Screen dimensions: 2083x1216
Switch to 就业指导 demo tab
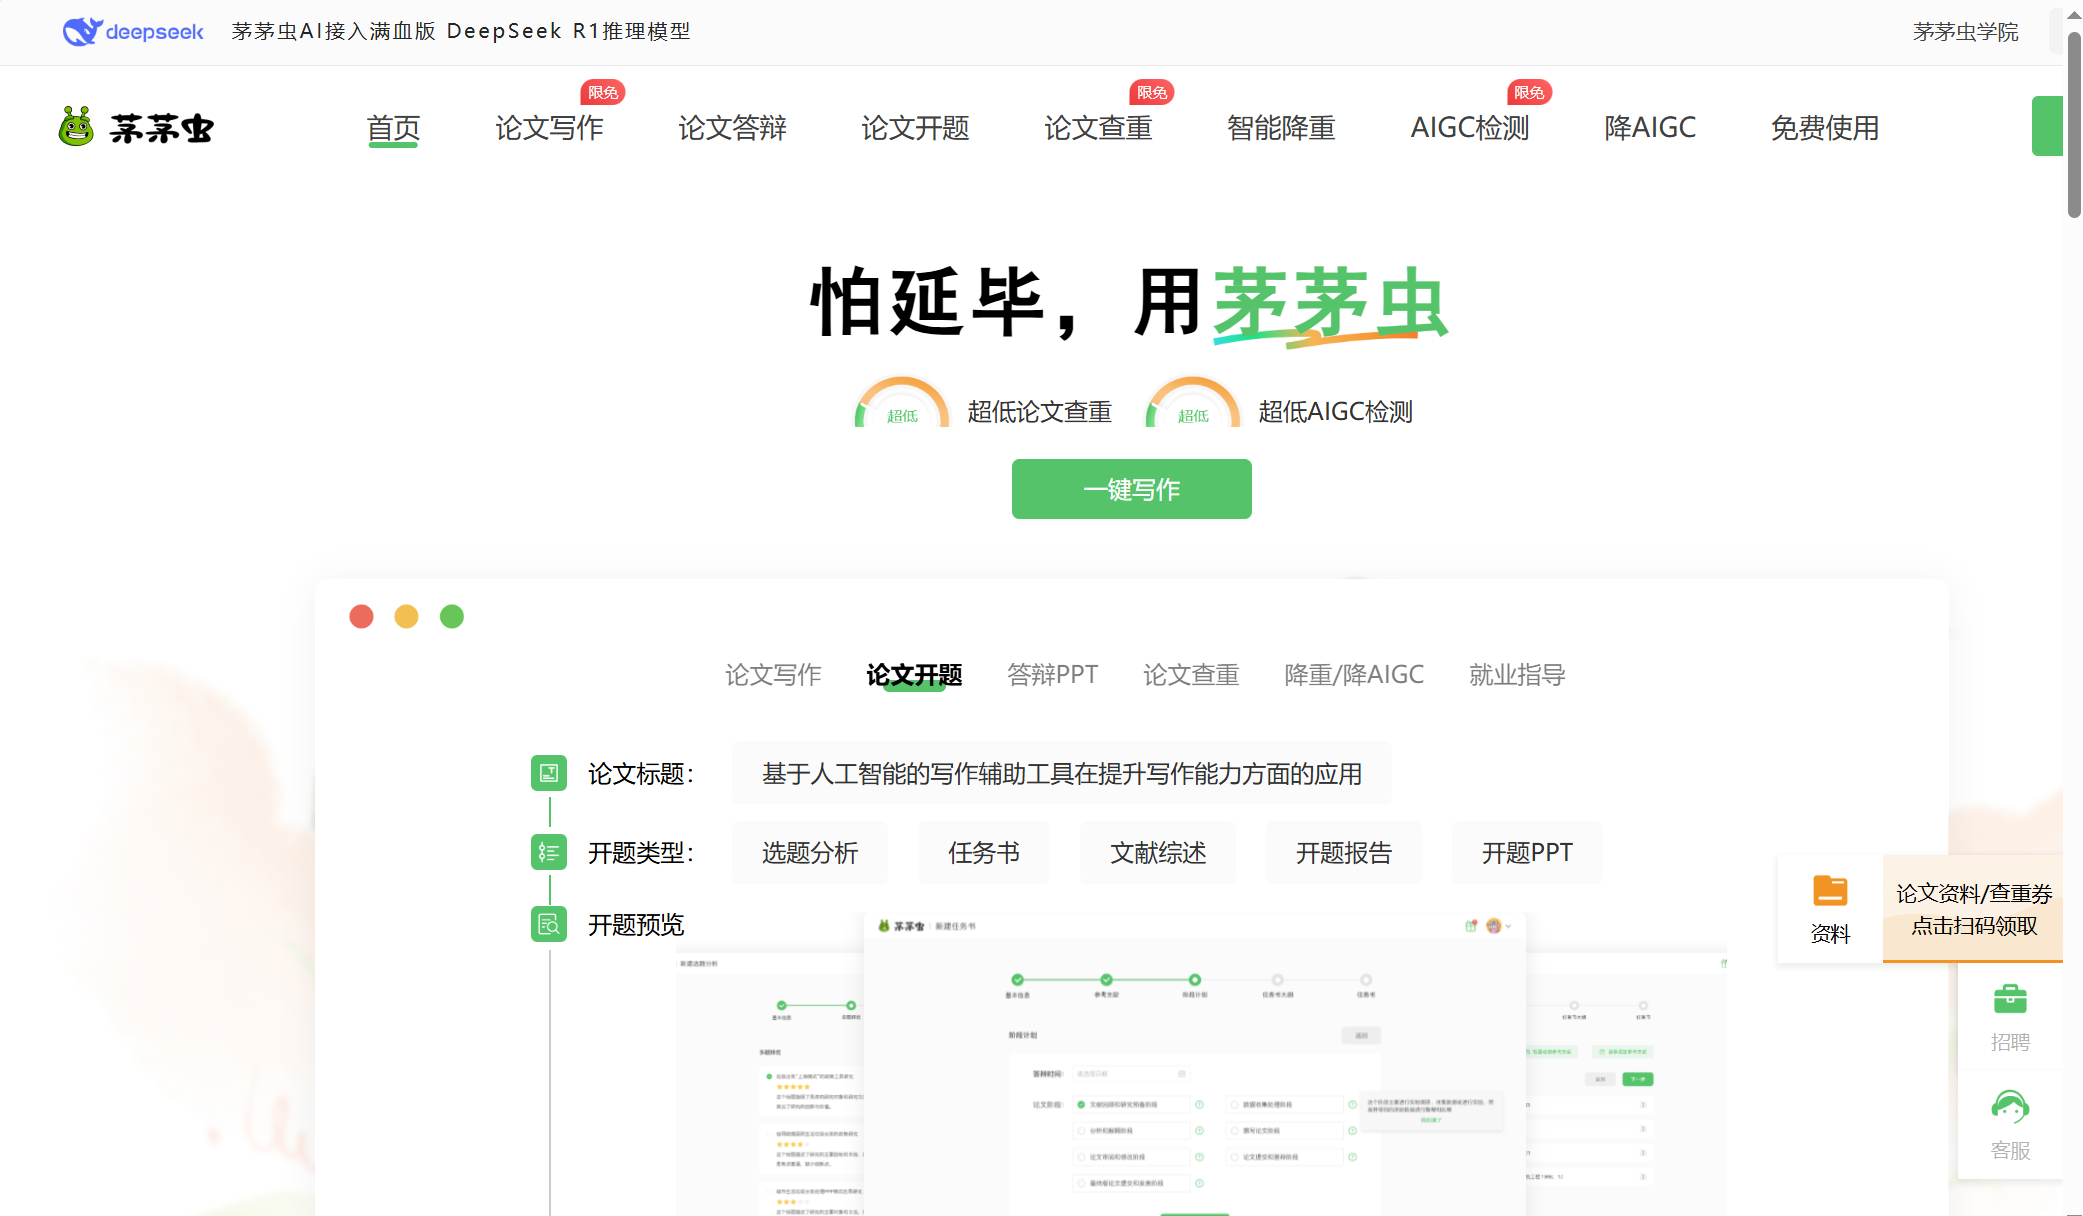[1517, 675]
